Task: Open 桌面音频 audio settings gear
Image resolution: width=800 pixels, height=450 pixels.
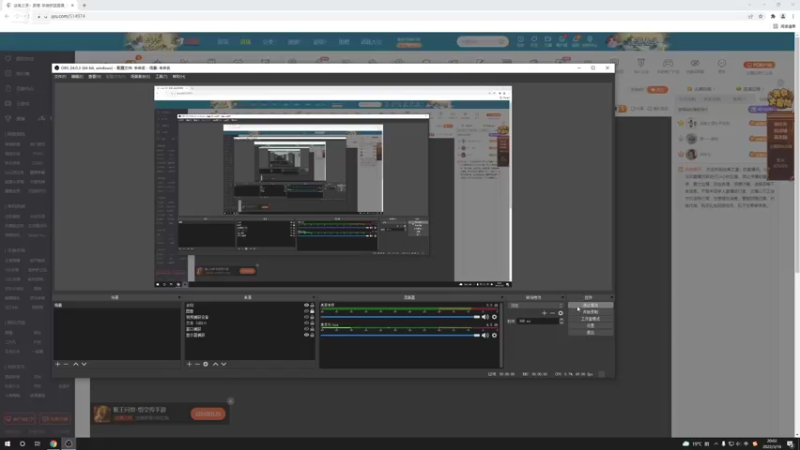Action: tap(494, 317)
